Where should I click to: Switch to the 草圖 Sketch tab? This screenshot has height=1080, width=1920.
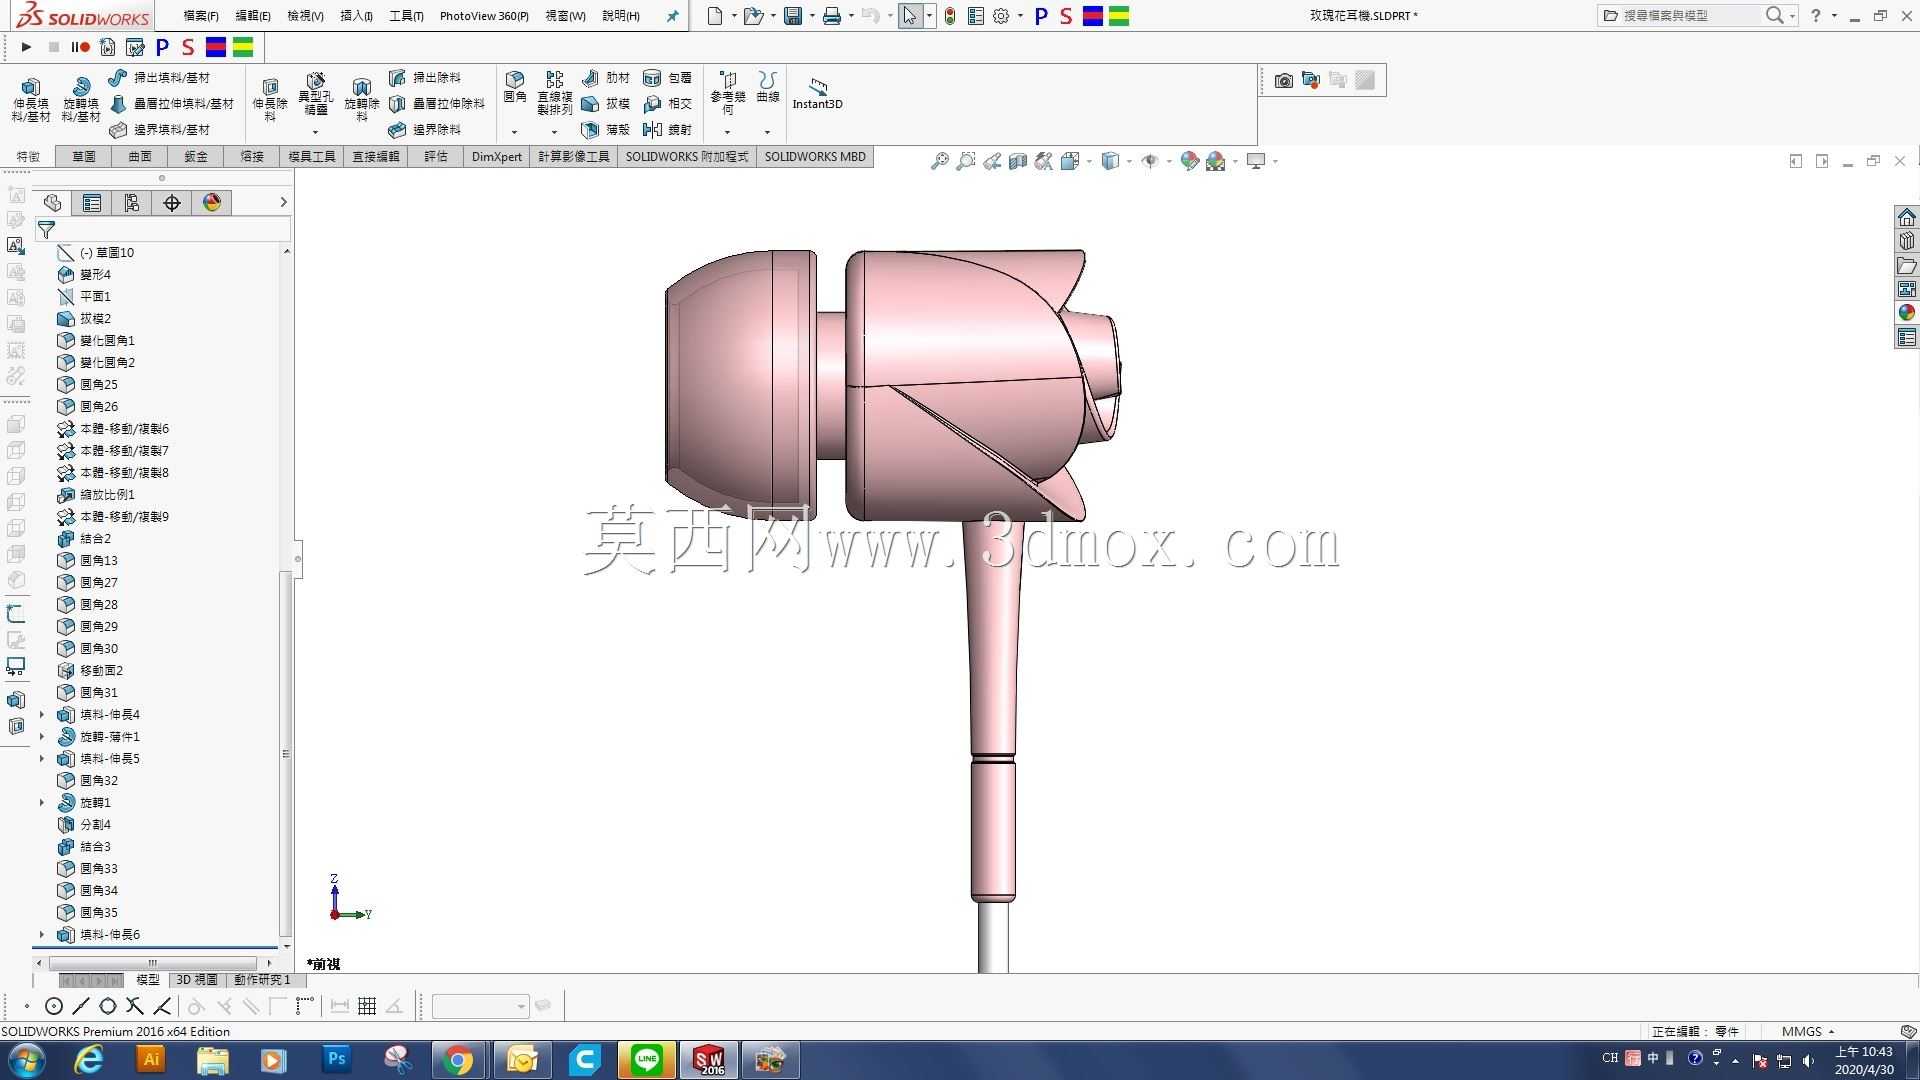pos(84,157)
